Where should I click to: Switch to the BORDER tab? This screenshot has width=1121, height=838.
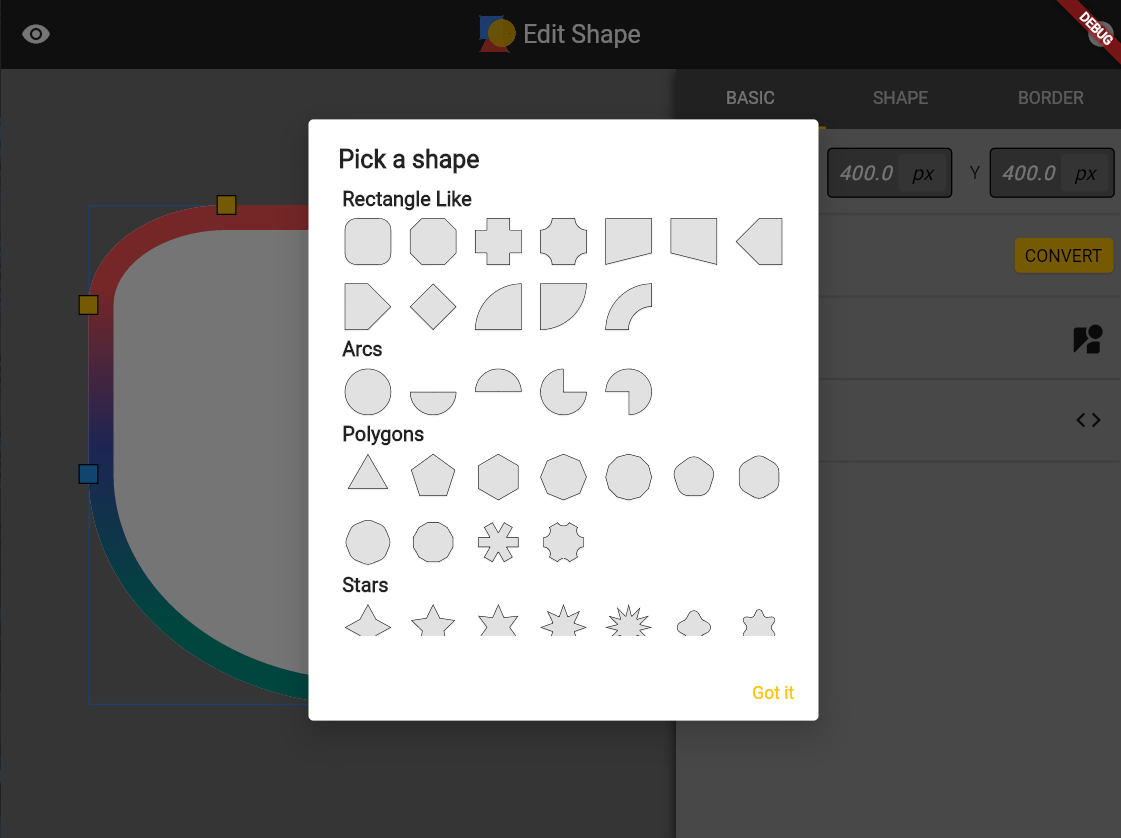point(1050,98)
